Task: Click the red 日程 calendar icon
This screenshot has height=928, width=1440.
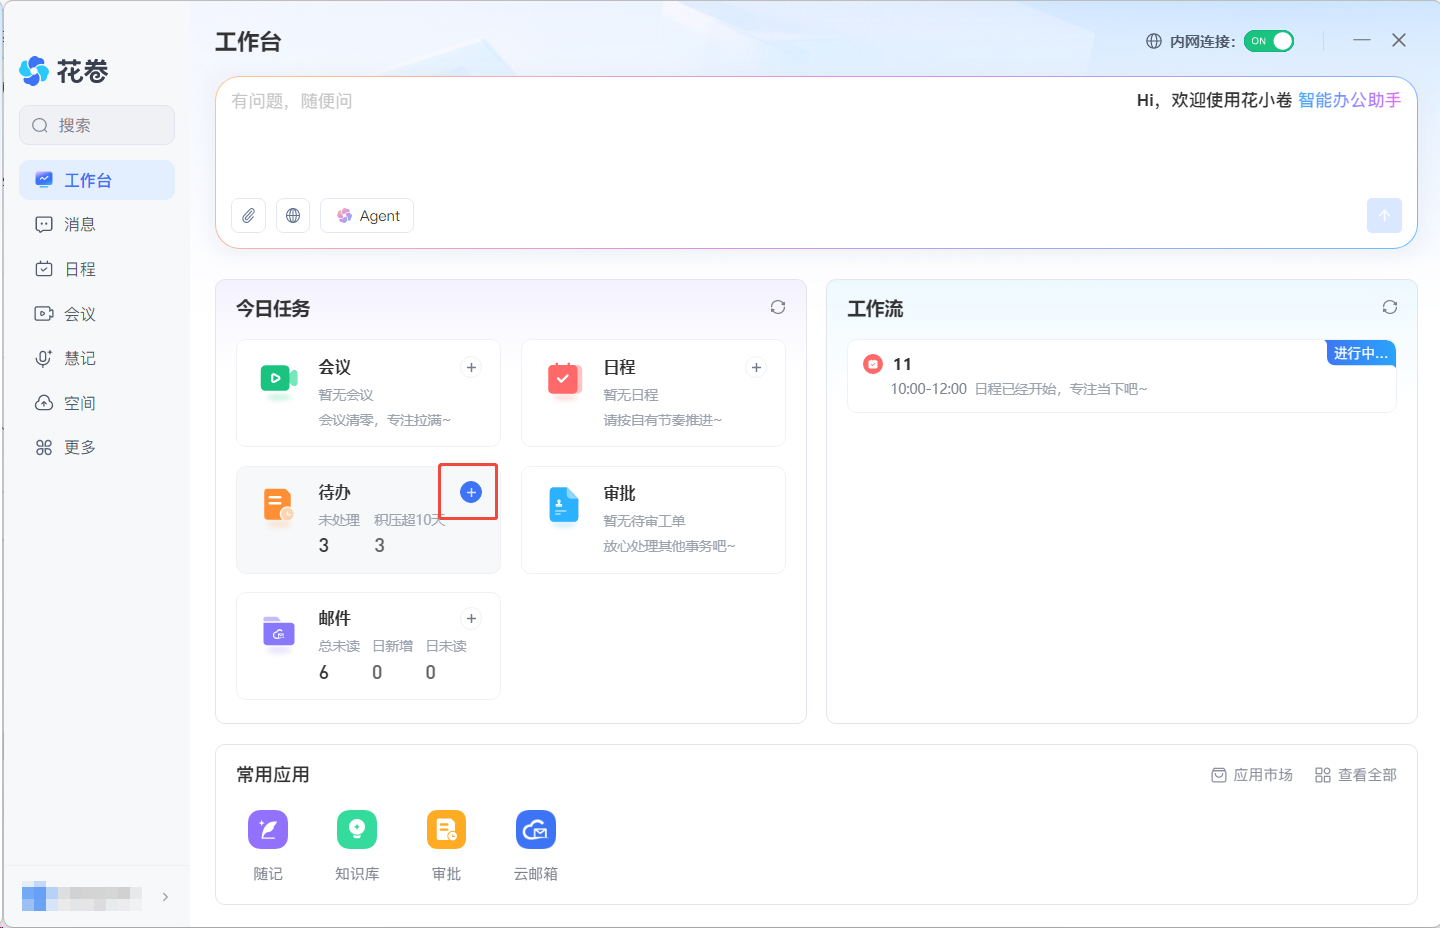Action: coord(564,379)
